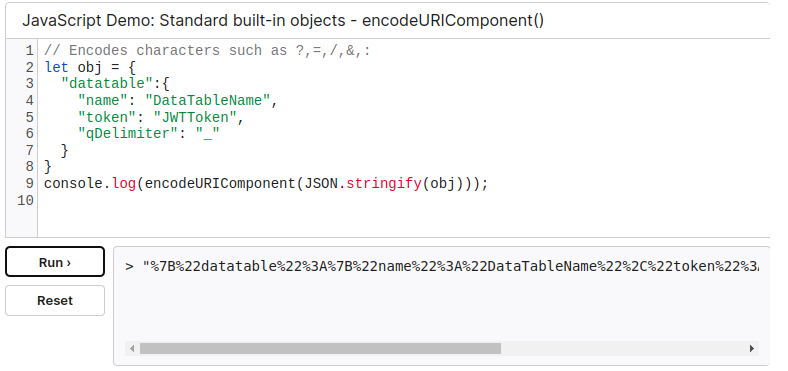
Task: Click the empty scrollbar track right of thumb
Action: click(x=623, y=348)
